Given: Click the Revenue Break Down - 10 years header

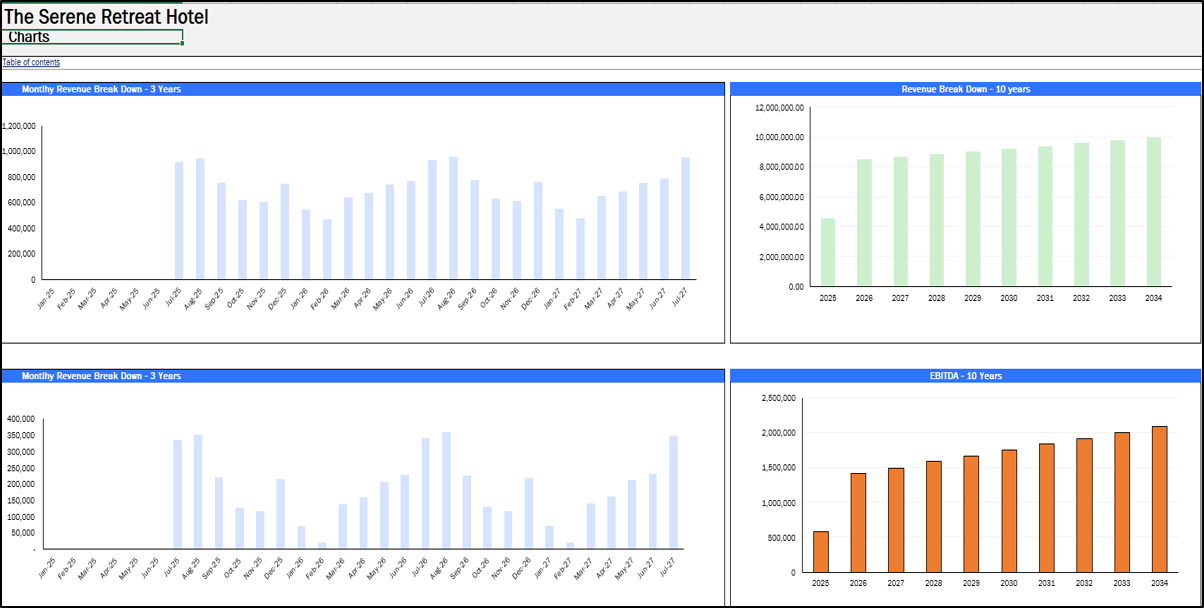Looking at the screenshot, I should click(965, 89).
